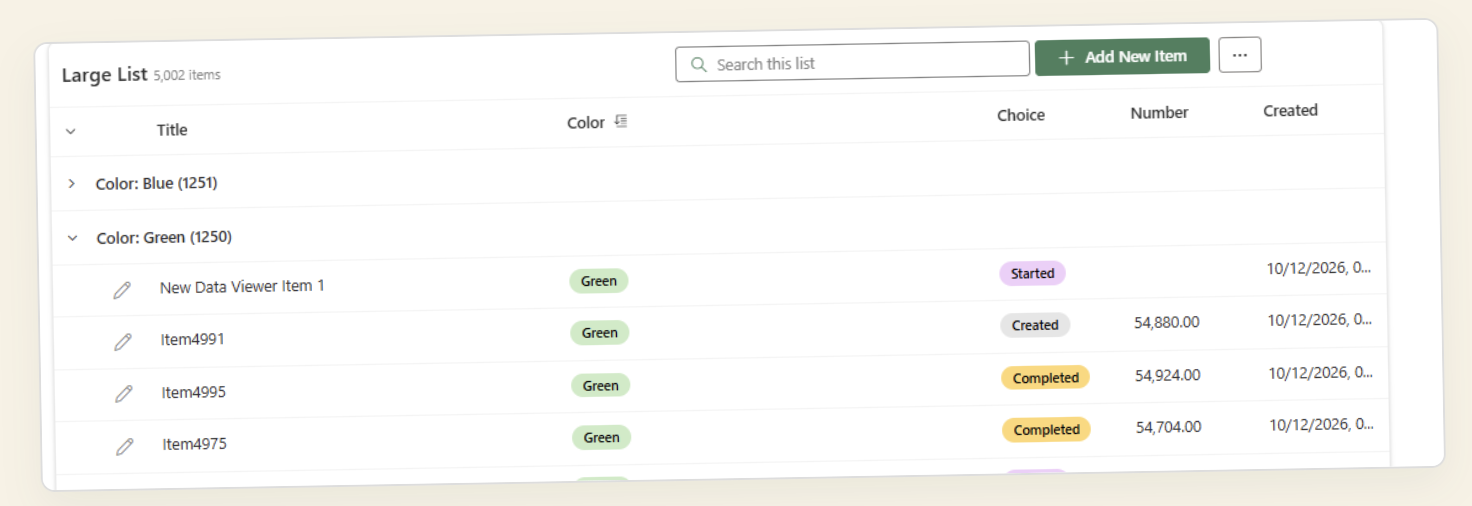Click the Green tag in Item4975 row

click(602, 437)
